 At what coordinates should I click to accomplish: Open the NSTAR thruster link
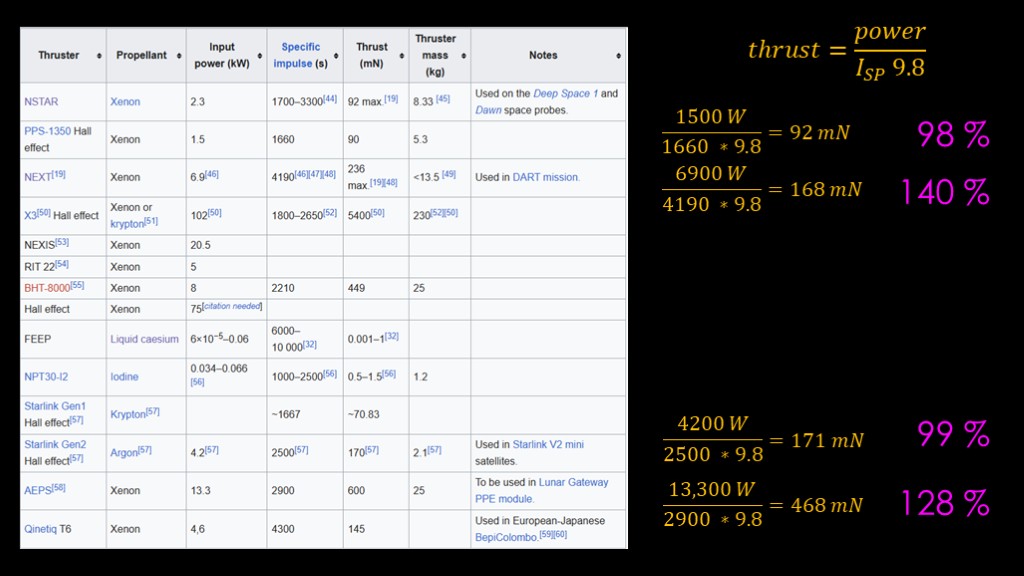coord(41,102)
